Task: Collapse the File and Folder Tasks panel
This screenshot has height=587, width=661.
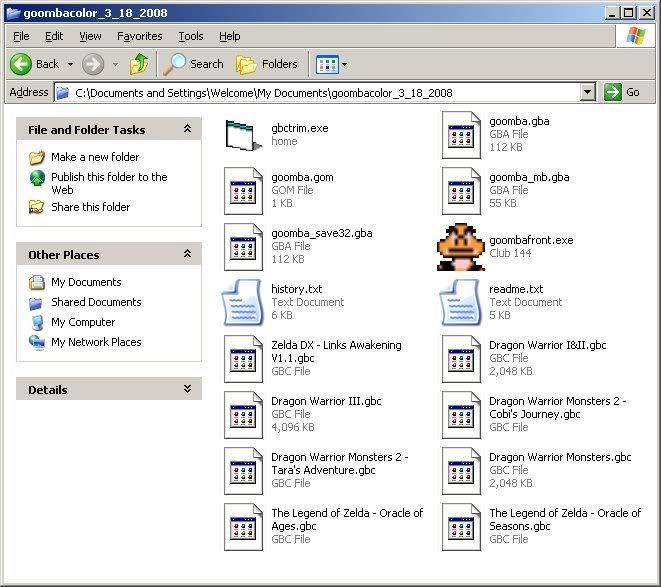Action: click(x=187, y=129)
